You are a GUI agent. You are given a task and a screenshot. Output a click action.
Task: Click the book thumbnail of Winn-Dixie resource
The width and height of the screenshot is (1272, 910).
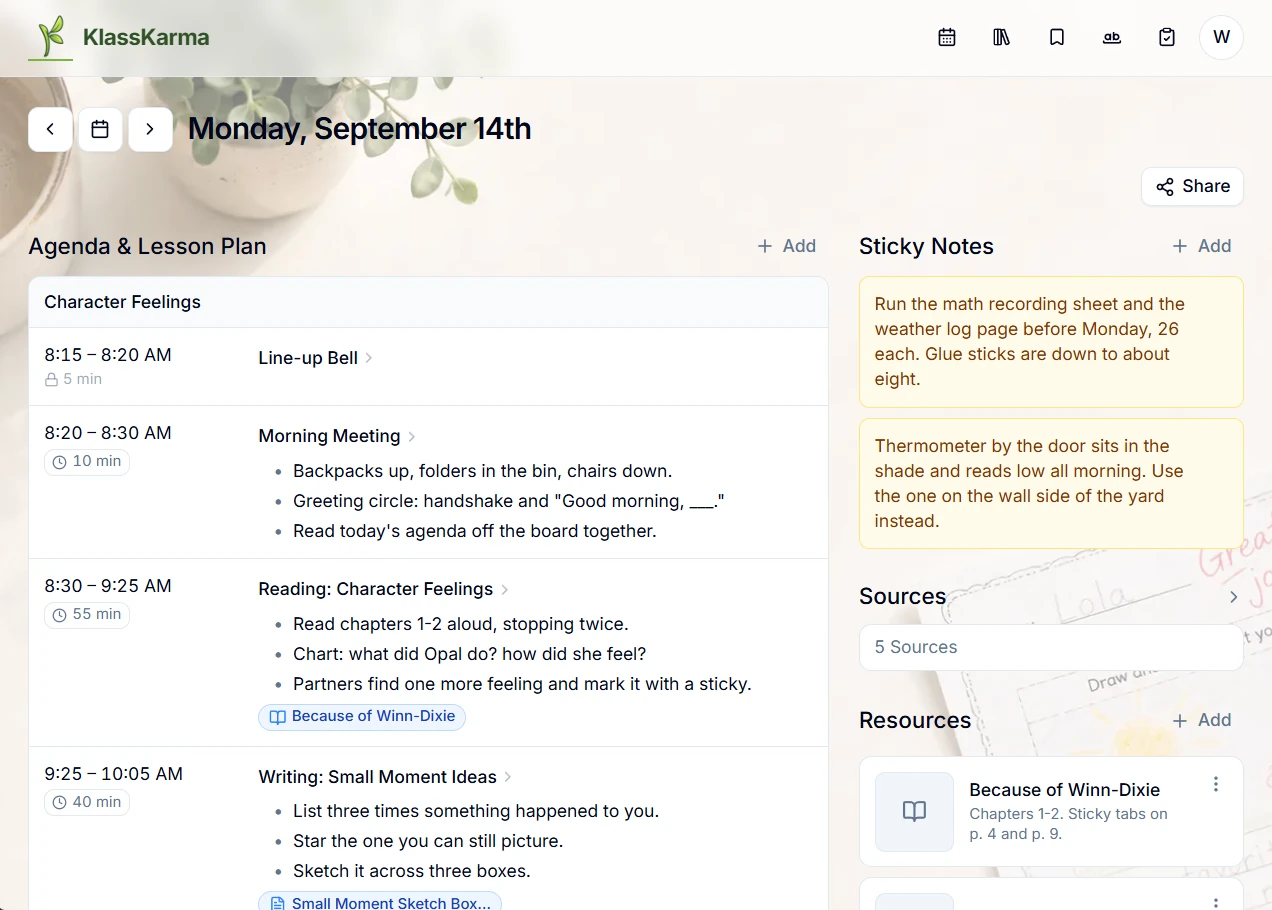pyautogui.click(x=914, y=811)
